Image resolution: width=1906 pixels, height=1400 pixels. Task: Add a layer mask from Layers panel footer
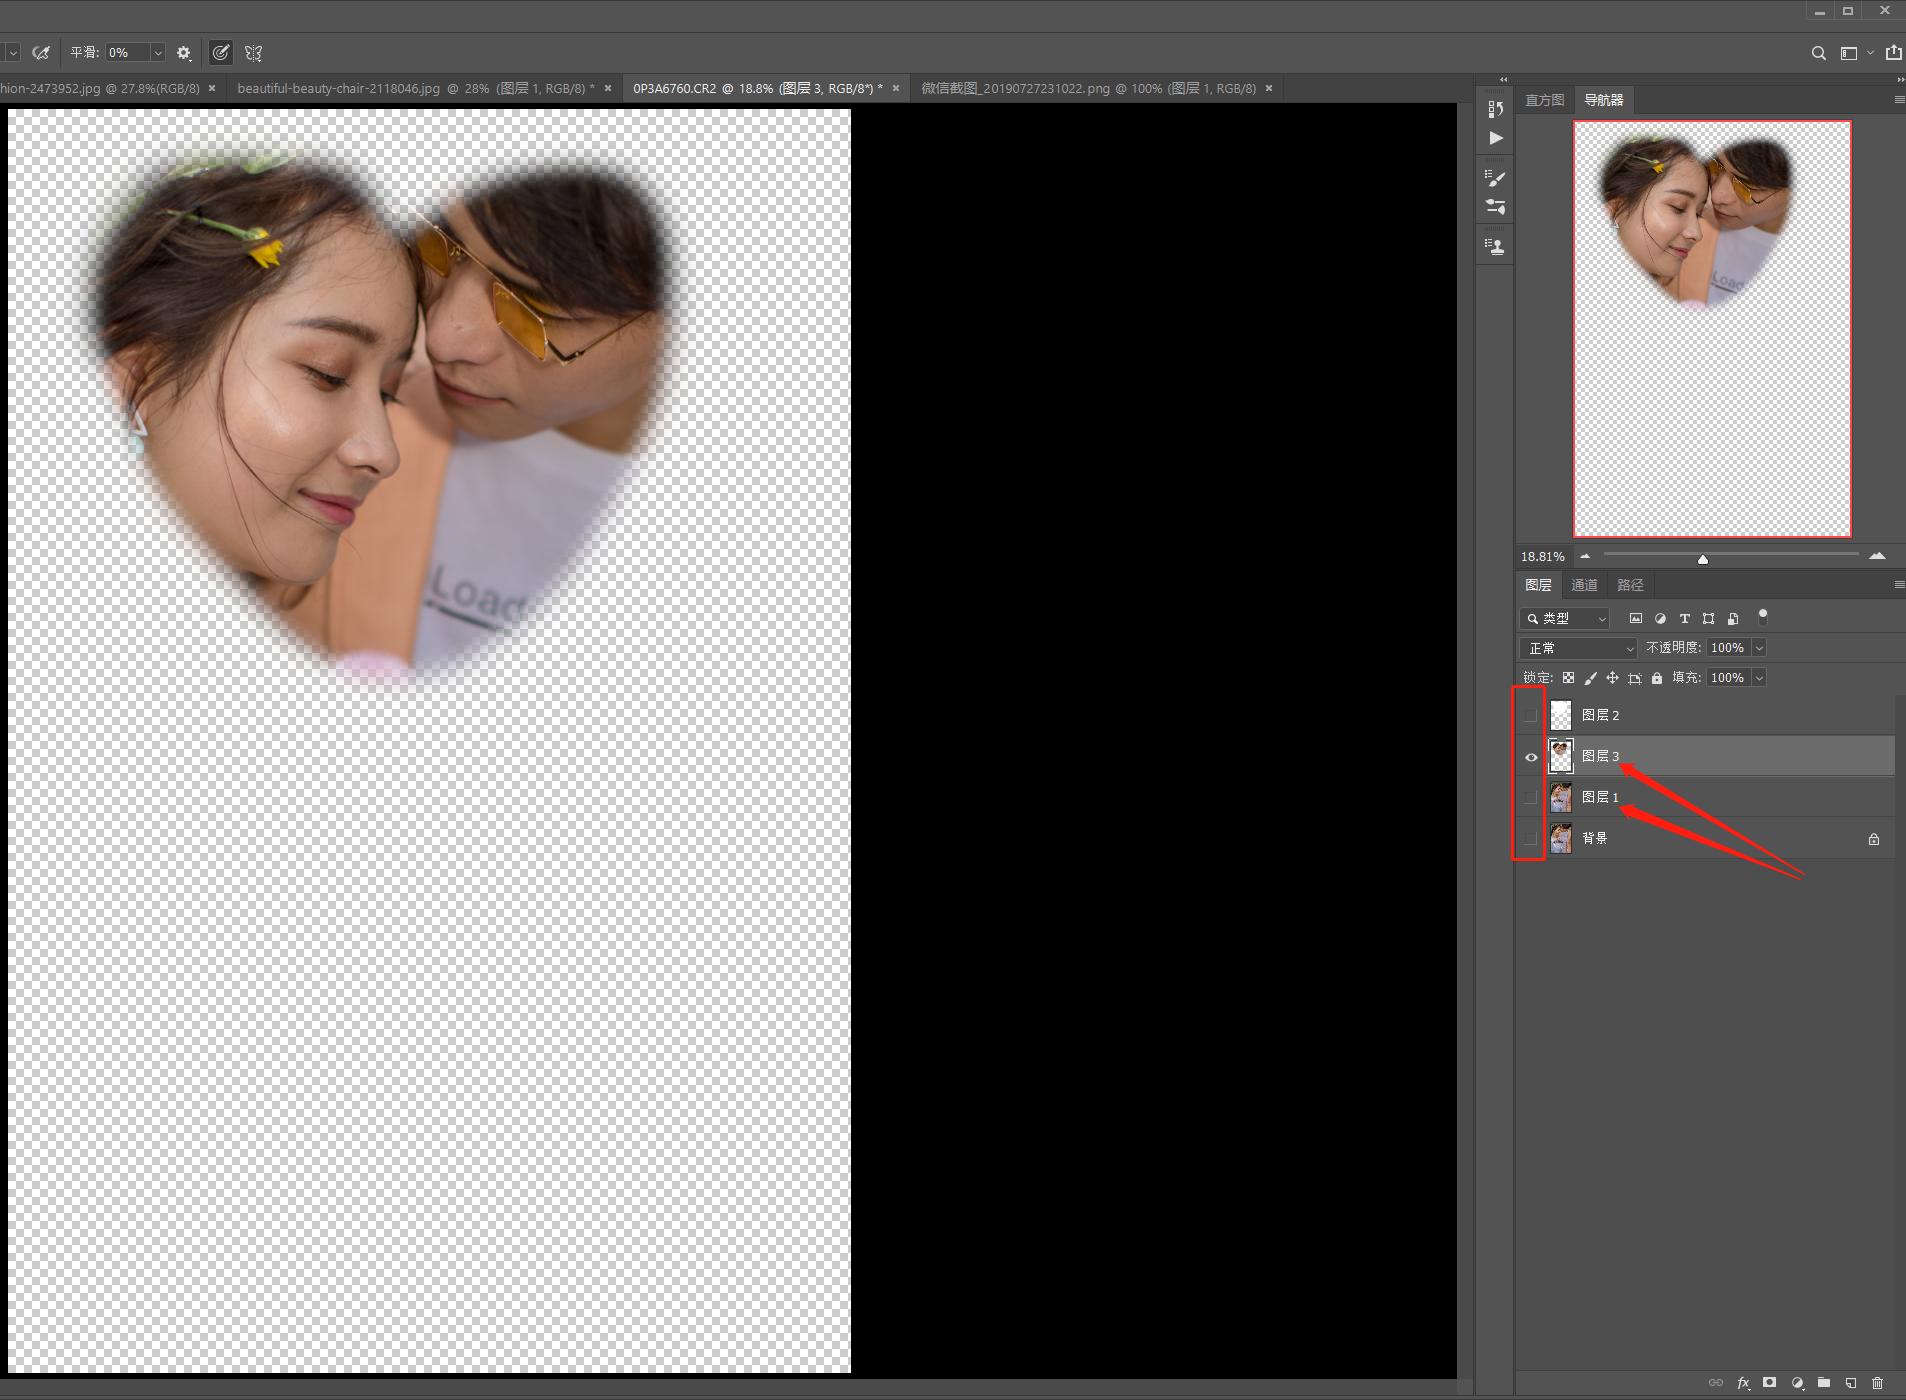point(1769,1383)
